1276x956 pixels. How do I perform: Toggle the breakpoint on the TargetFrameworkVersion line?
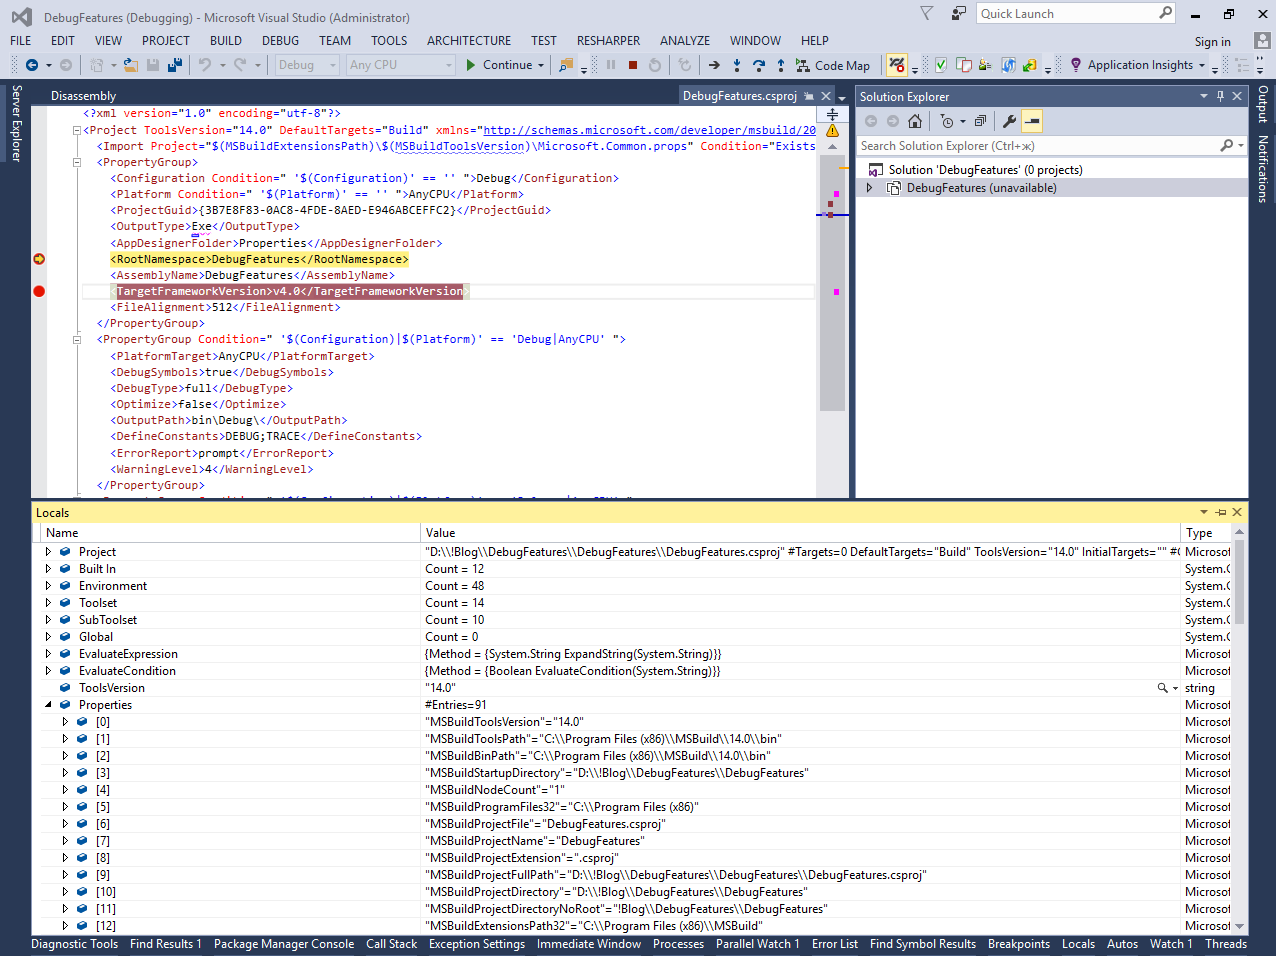[x=39, y=291]
